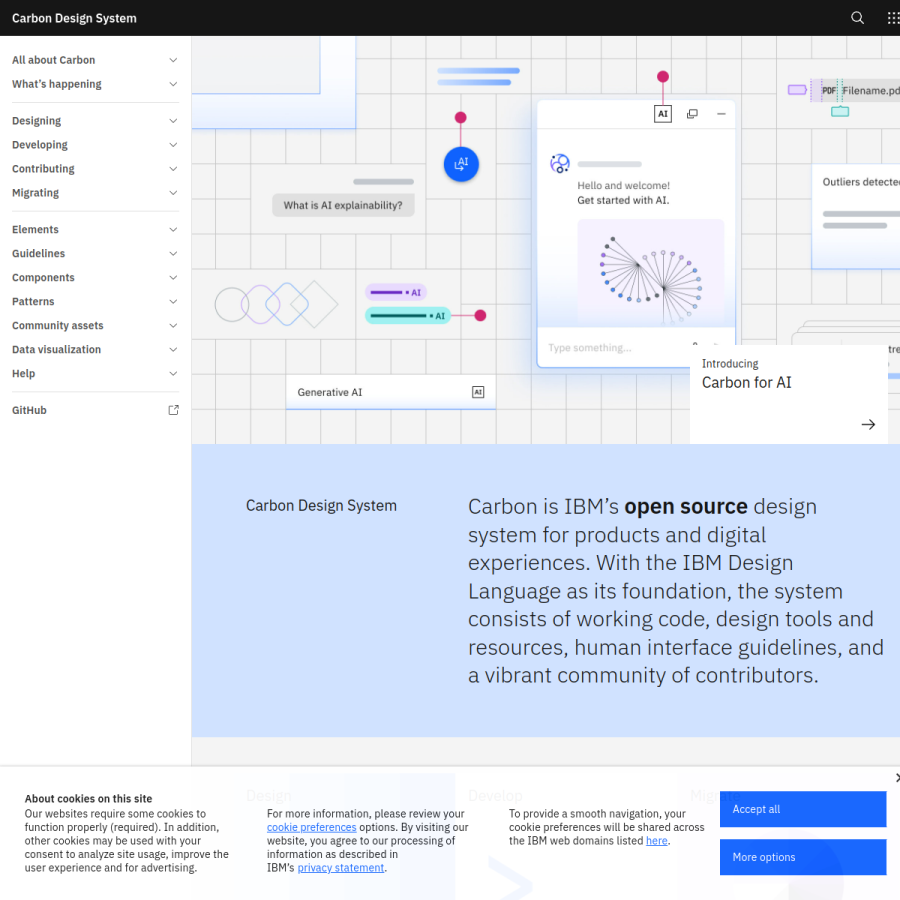Open the app switcher grid icon
This screenshot has height=900, width=900.
click(x=893, y=18)
